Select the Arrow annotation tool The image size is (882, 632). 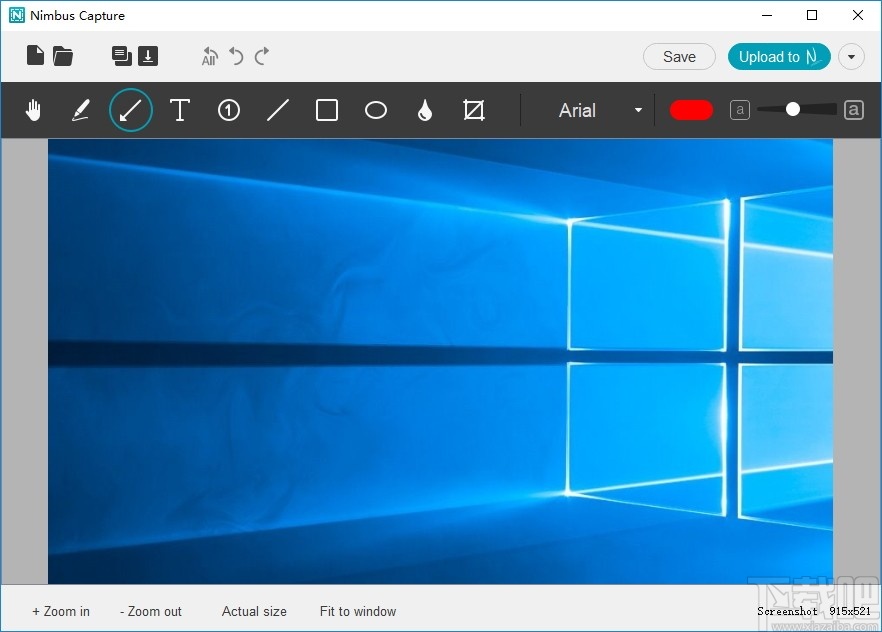(130, 110)
